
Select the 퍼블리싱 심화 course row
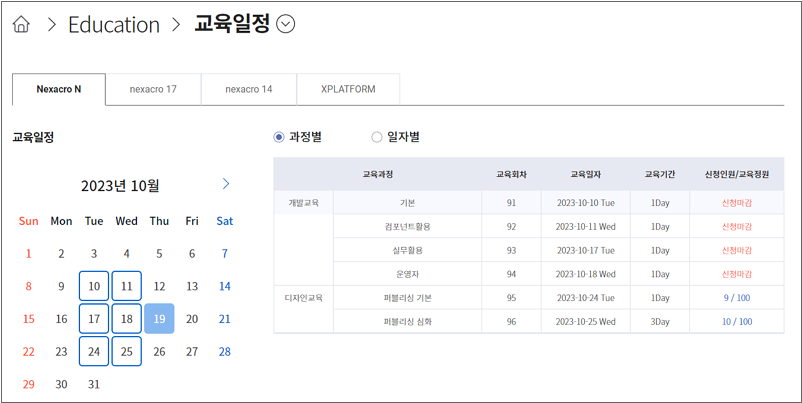coord(407,322)
